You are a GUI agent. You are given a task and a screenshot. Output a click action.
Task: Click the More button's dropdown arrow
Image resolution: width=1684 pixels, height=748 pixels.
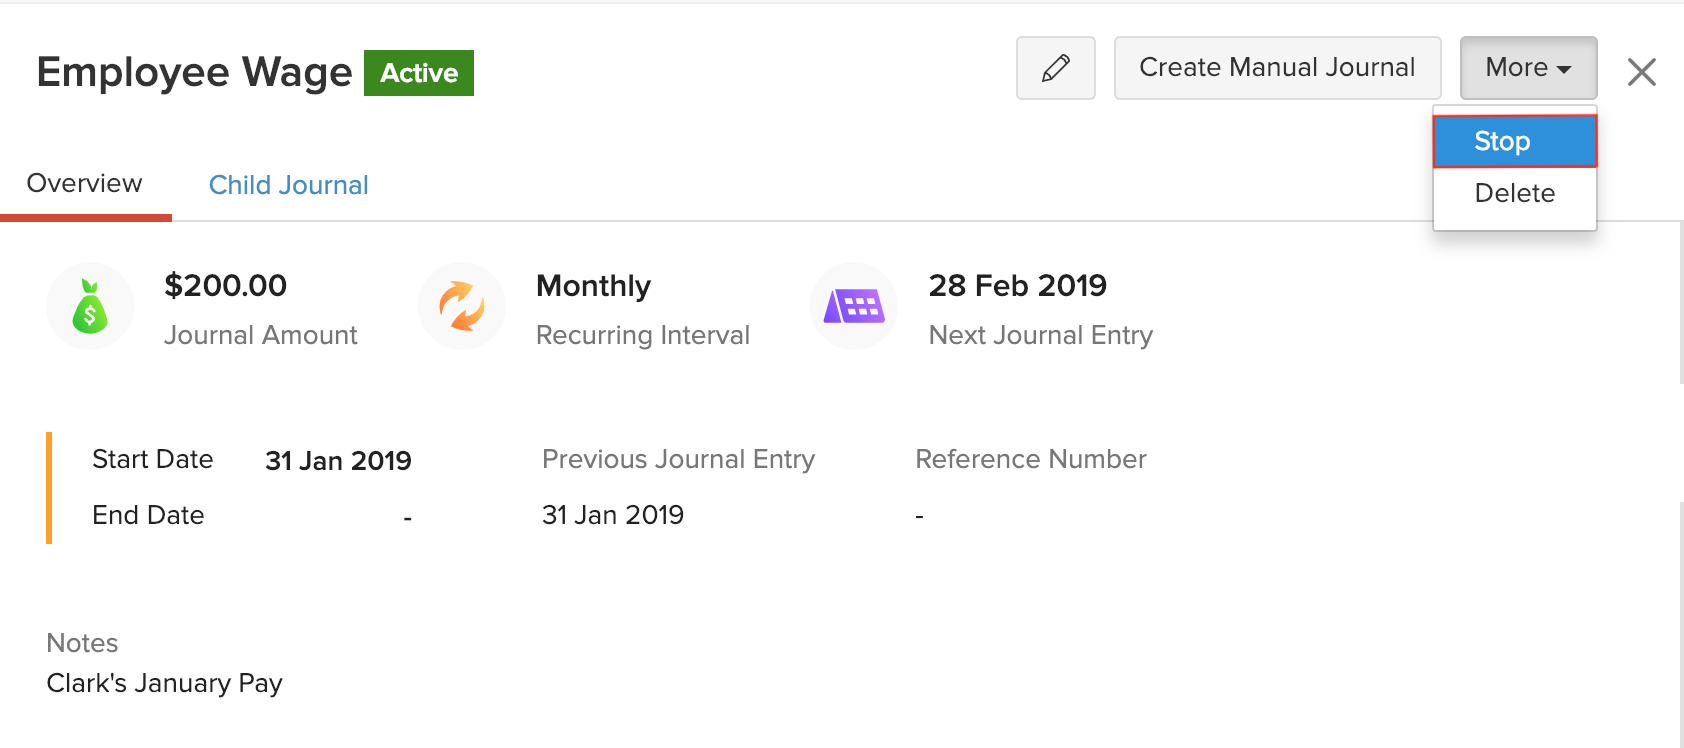(x=1564, y=69)
